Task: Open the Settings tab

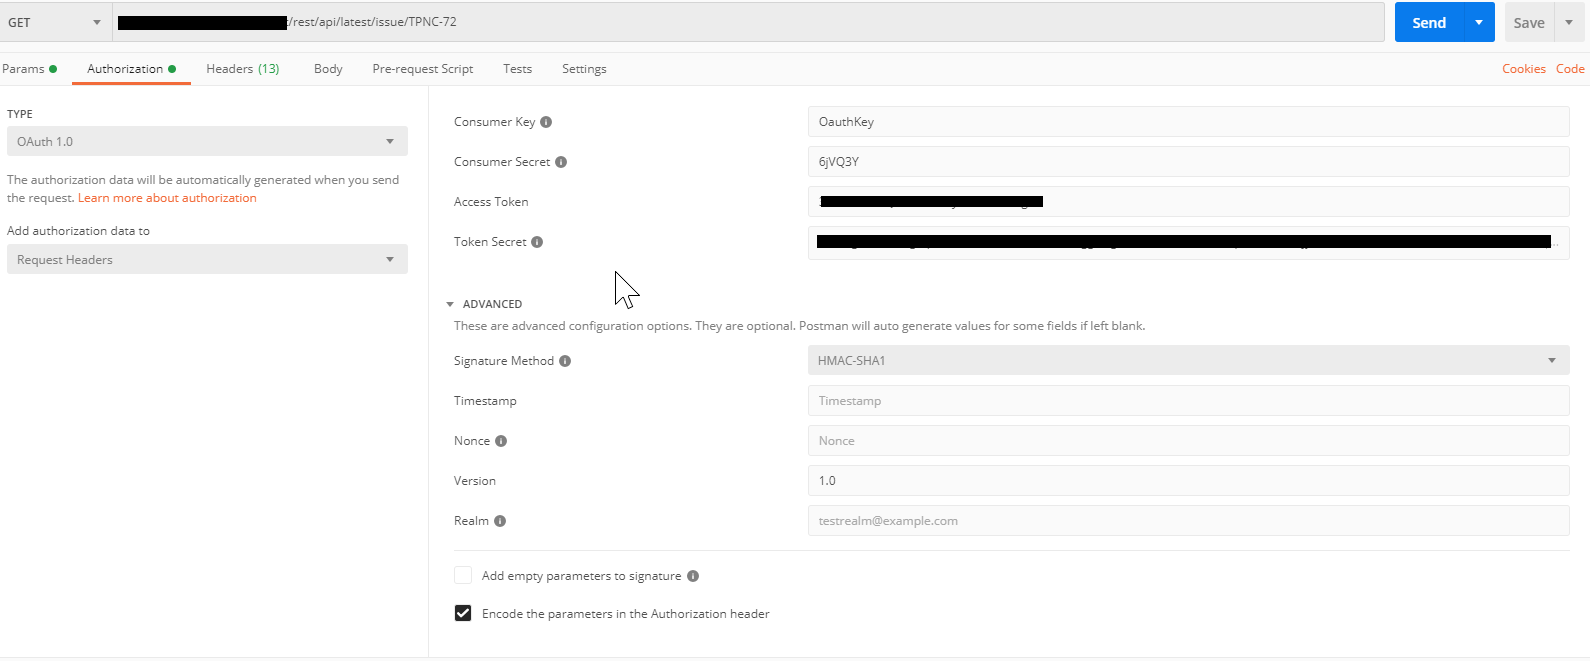Action: (x=584, y=69)
